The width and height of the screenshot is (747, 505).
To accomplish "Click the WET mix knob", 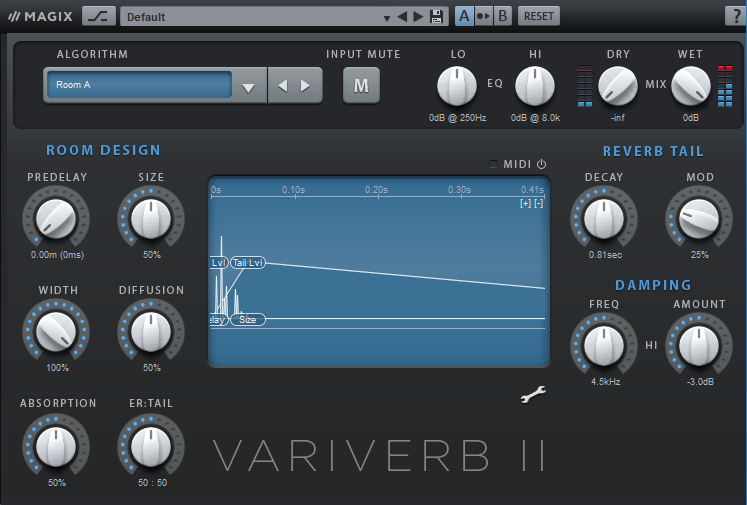I will [691, 86].
